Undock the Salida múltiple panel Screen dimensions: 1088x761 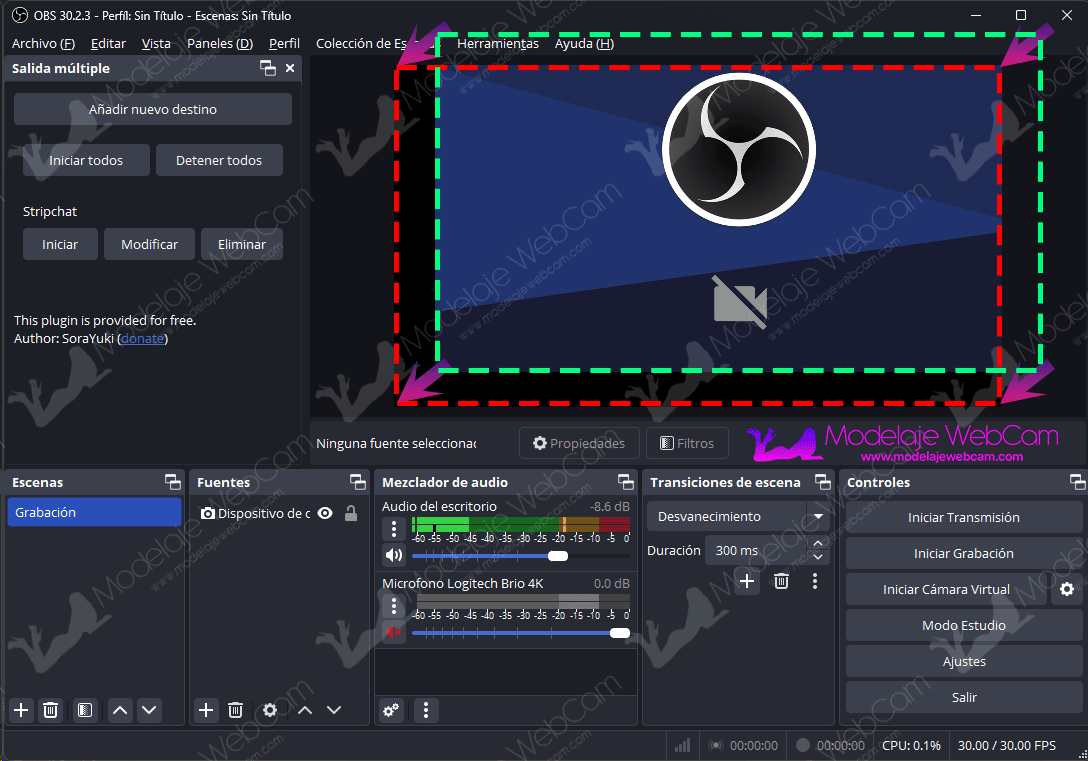coord(268,68)
